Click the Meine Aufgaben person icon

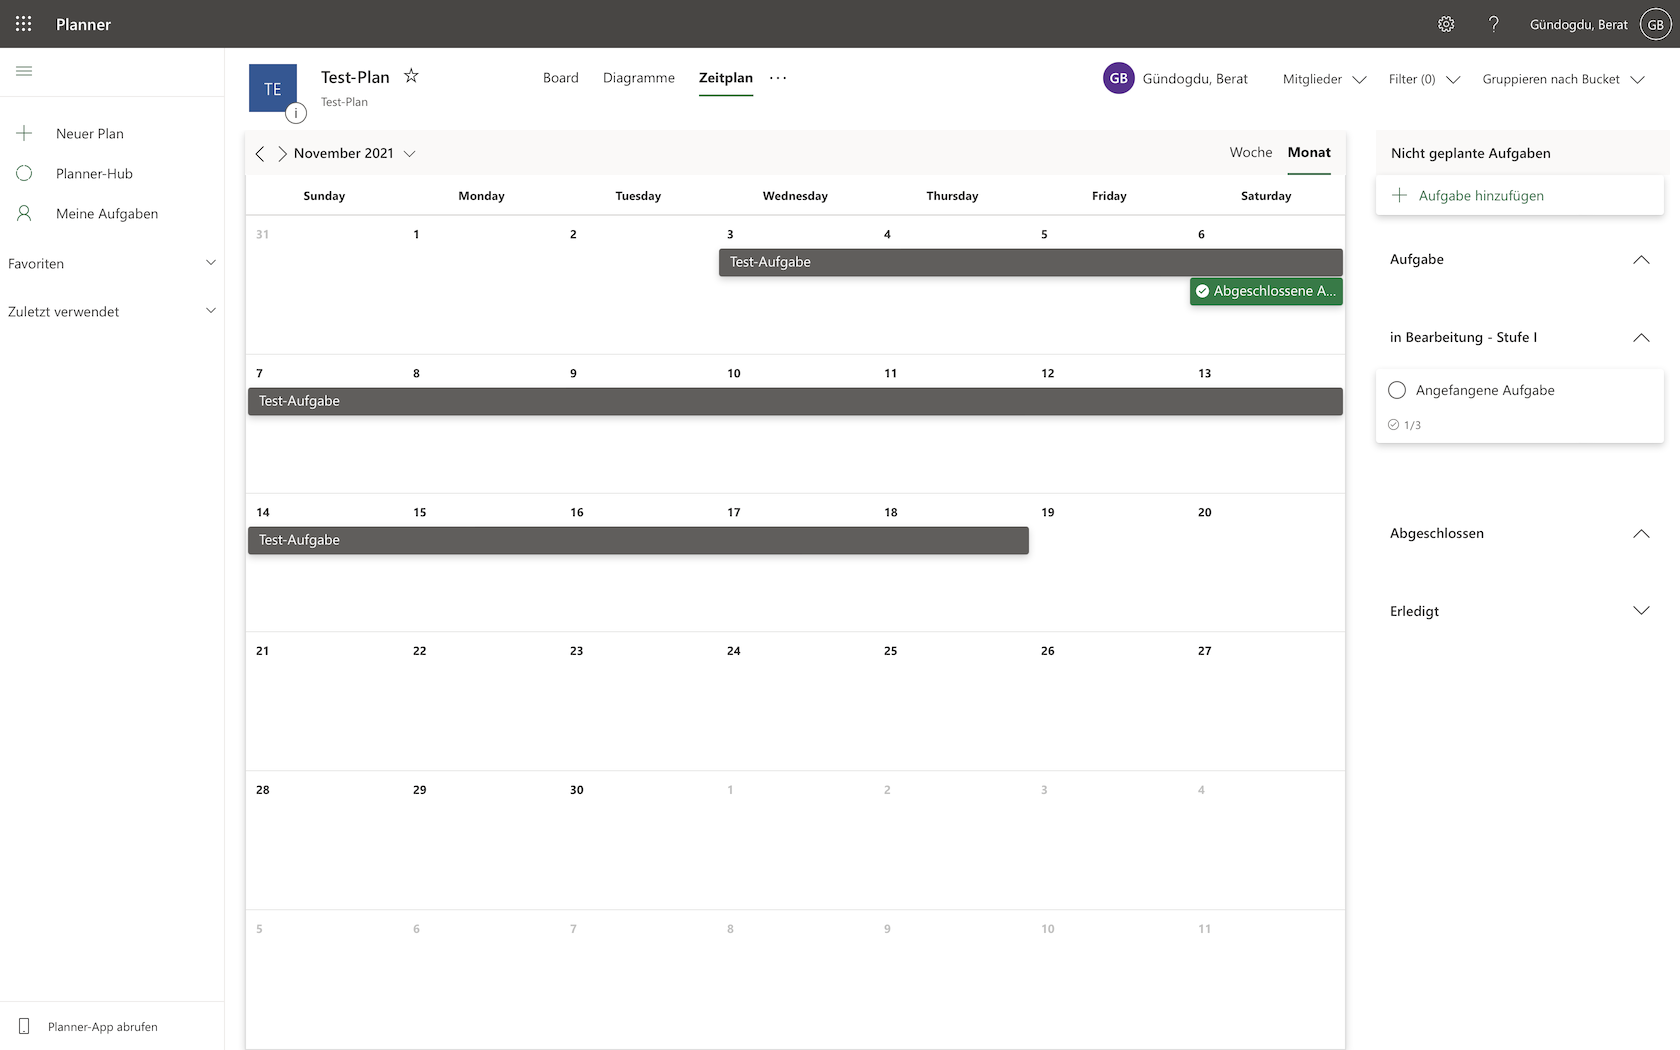click(x=24, y=213)
